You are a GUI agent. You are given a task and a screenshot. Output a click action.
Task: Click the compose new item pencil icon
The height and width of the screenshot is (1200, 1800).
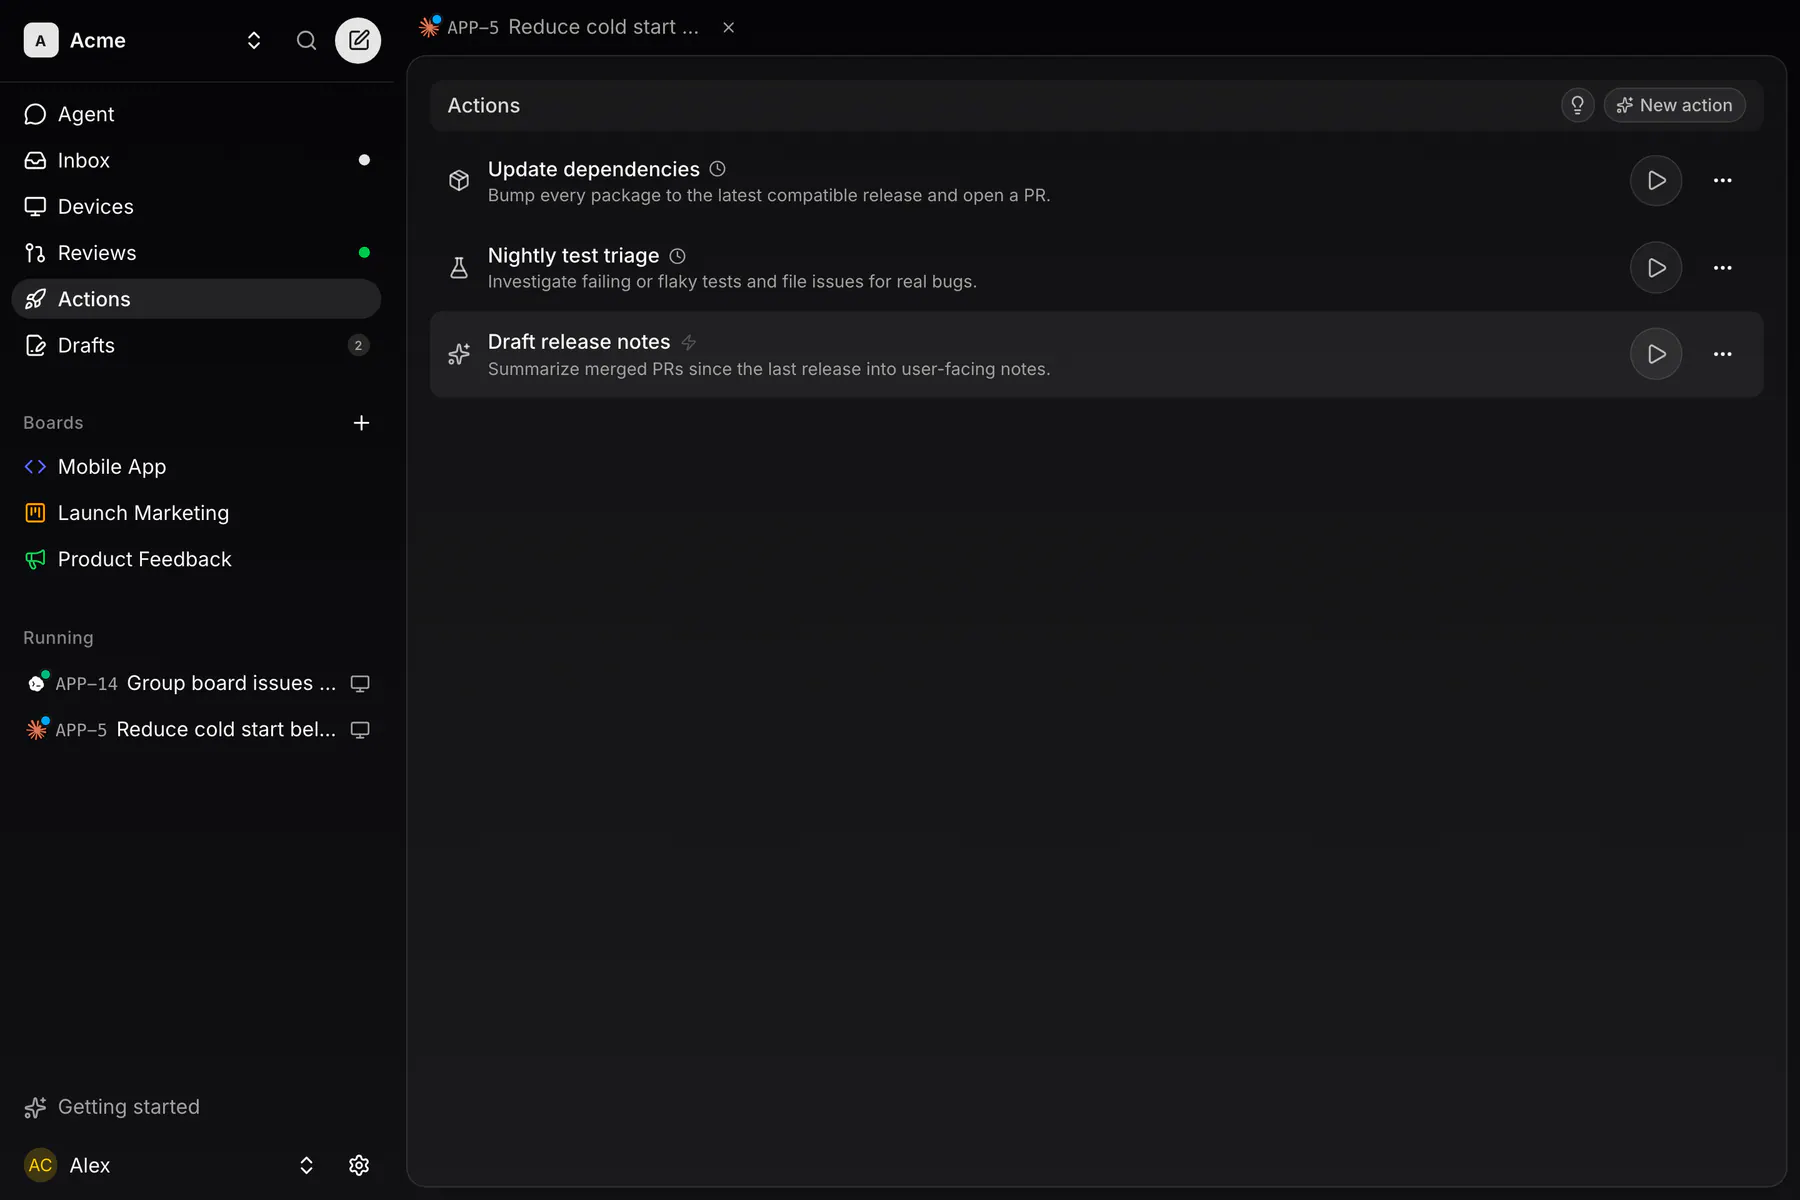(x=358, y=40)
